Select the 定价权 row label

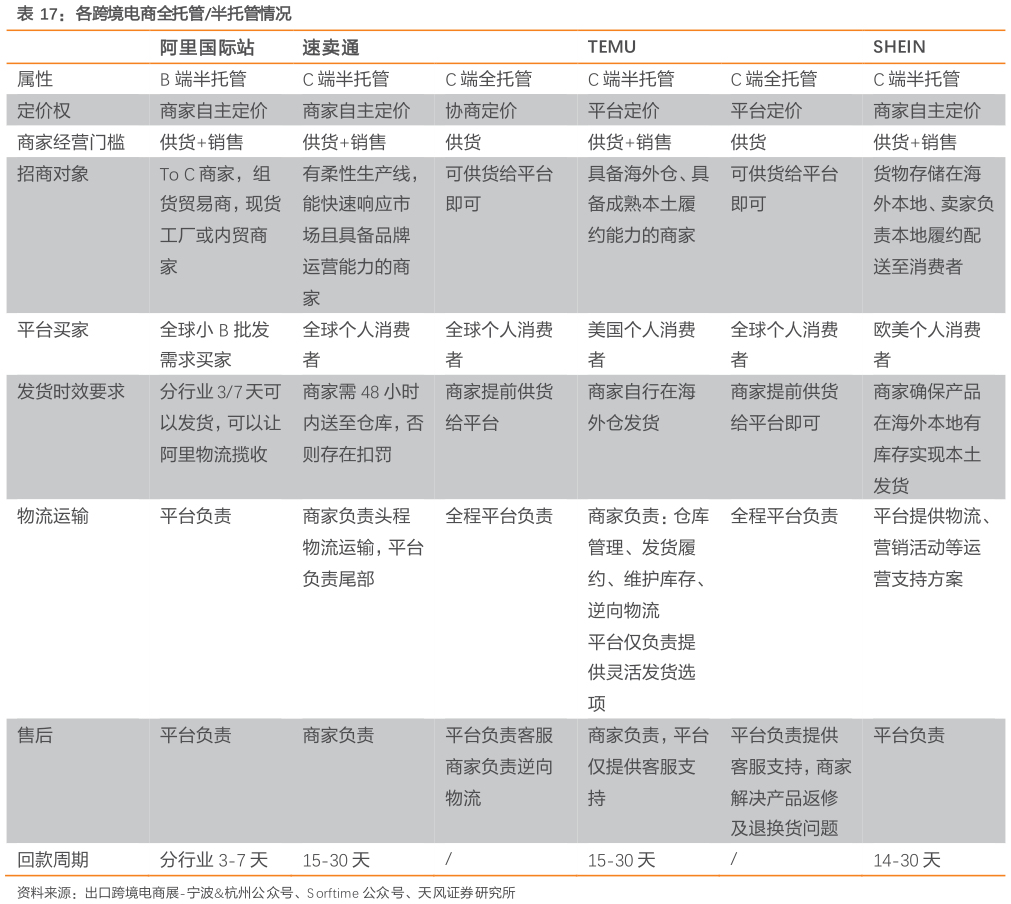(x=45, y=110)
